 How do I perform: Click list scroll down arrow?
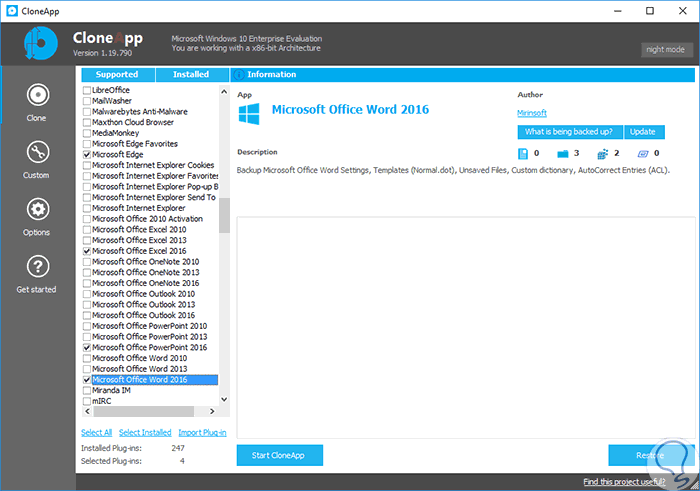[224, 399]
